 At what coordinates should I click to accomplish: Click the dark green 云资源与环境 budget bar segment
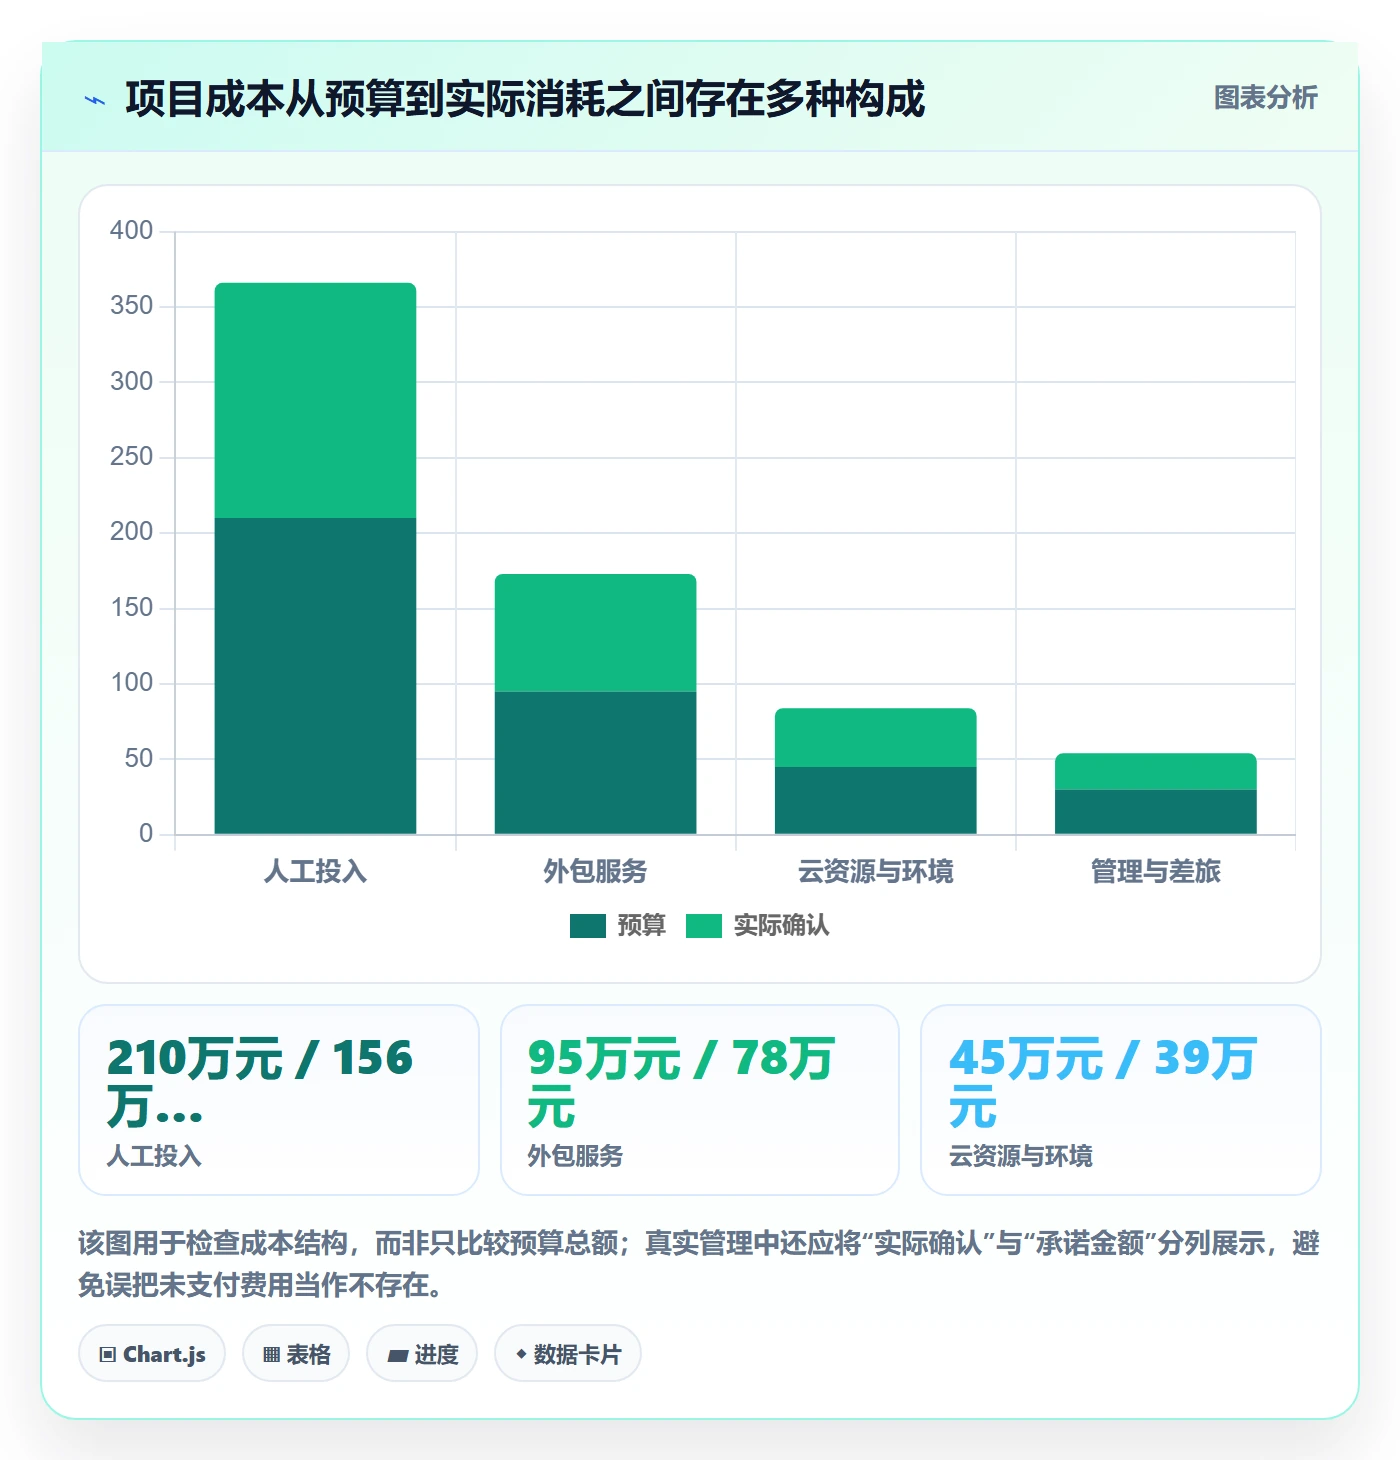tap(876, 800)
